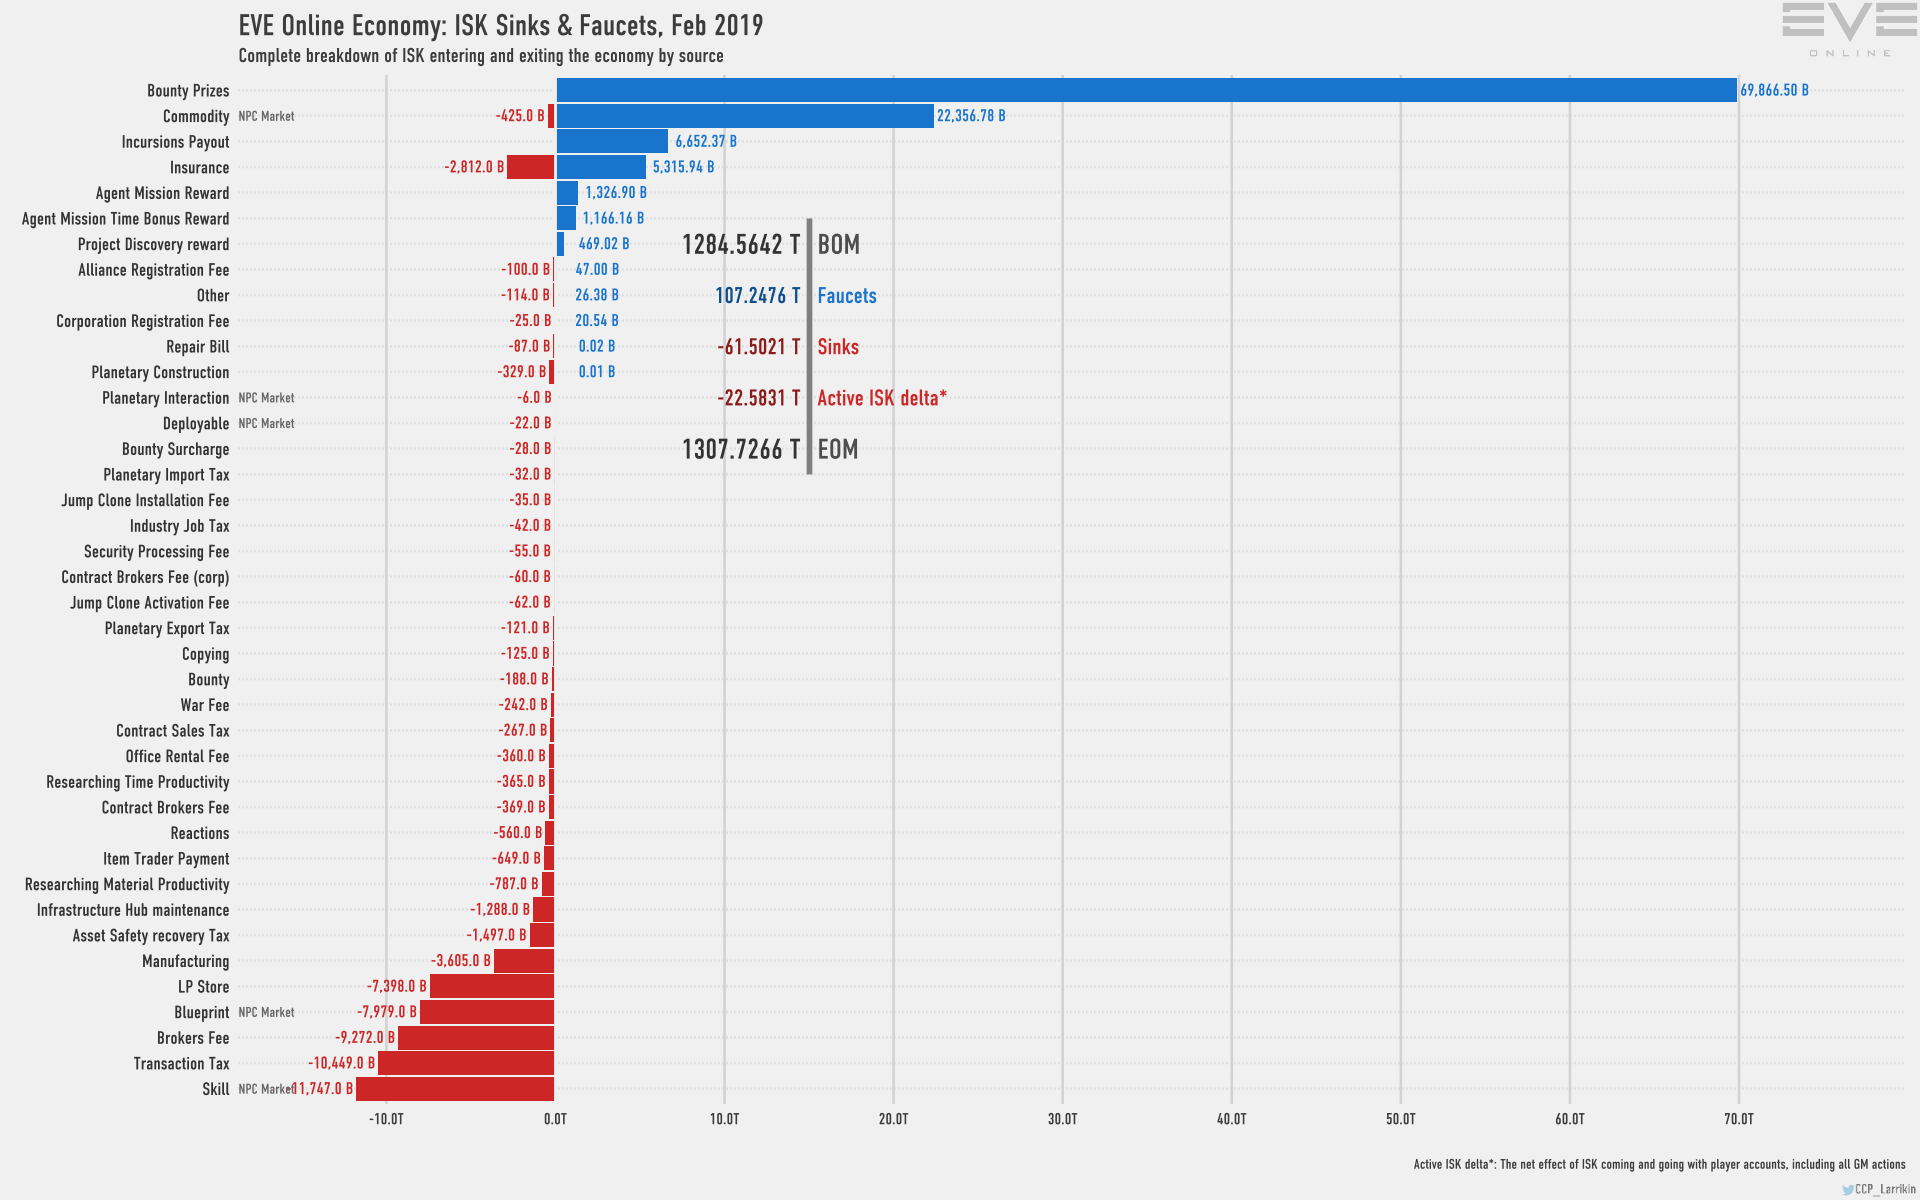The height and width of the screenshot is (1200, 1920).
Task: Click the blue Bounty Prizes bar
Action: point(1146,90)
